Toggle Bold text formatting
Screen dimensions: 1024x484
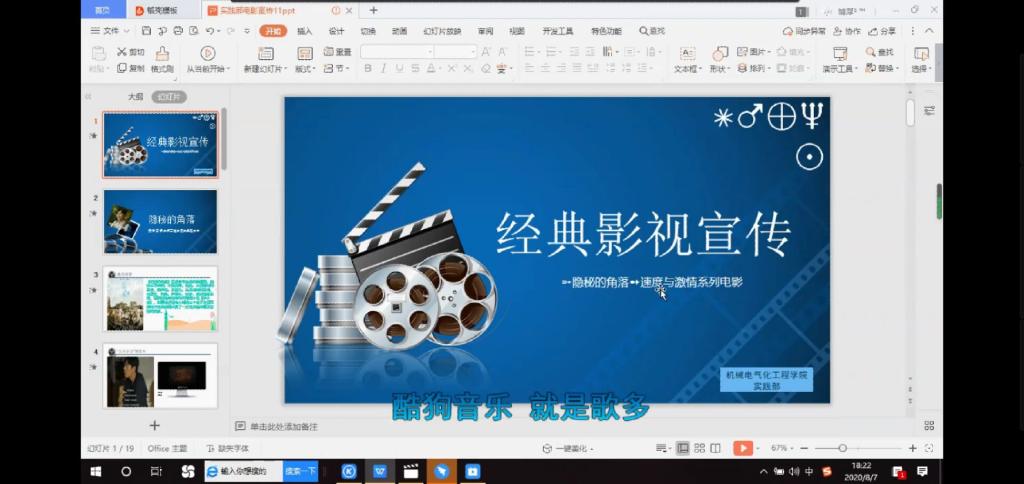click(x=368, y=69)
